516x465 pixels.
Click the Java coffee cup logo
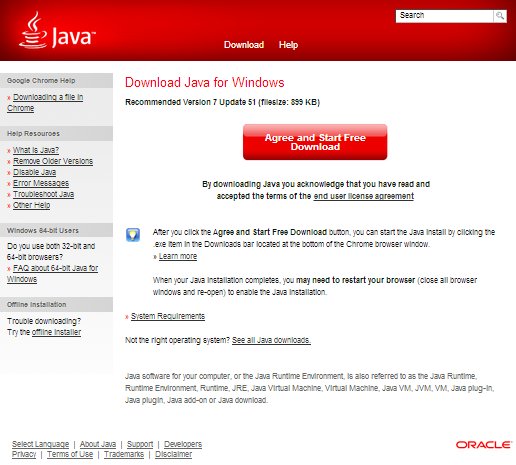click(x=57, y=31)
